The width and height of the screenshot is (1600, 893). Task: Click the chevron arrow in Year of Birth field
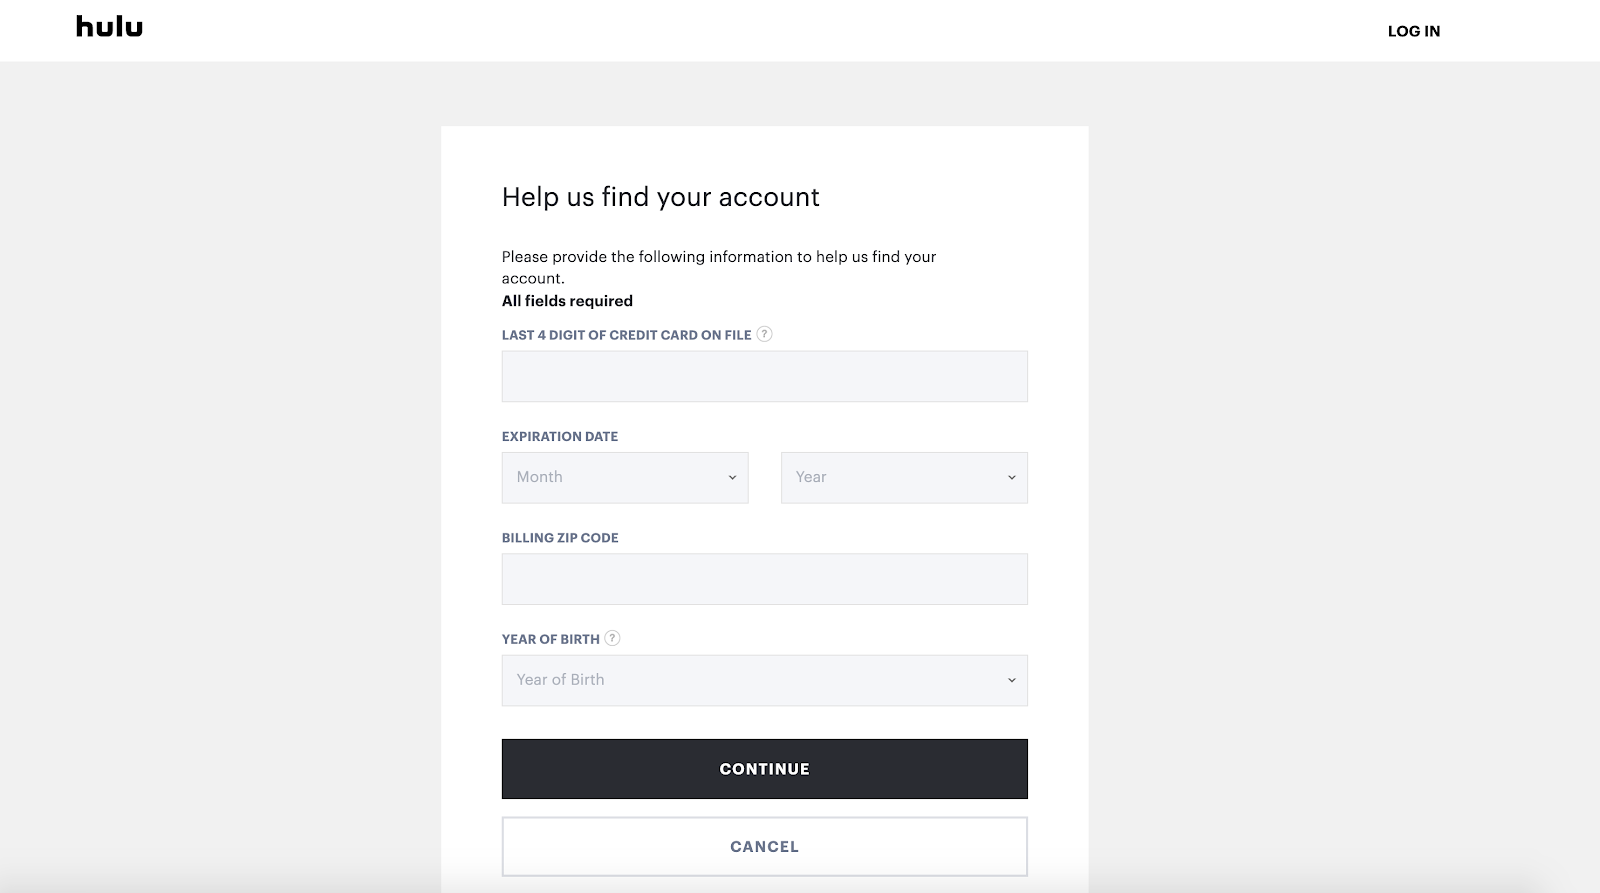click(1011, 681)
